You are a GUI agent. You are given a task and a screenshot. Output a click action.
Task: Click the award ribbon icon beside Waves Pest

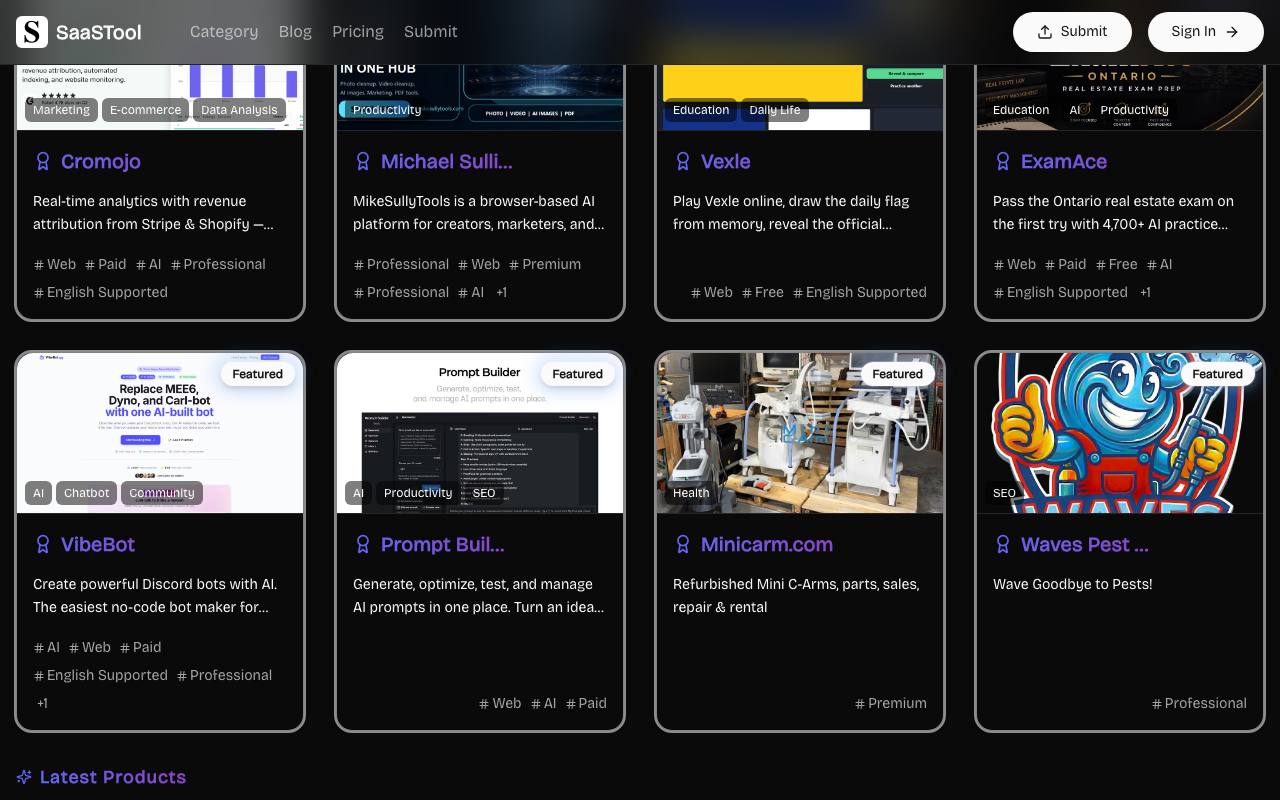(x=1003, y=544)
